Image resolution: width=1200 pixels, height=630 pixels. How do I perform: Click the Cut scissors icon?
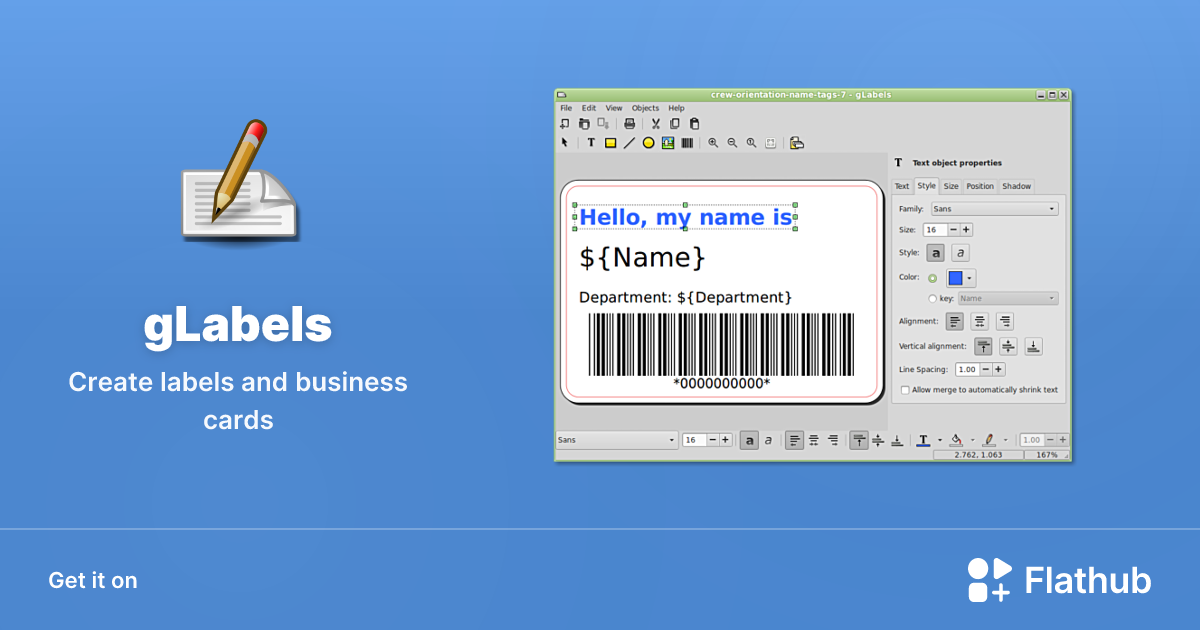656,124
